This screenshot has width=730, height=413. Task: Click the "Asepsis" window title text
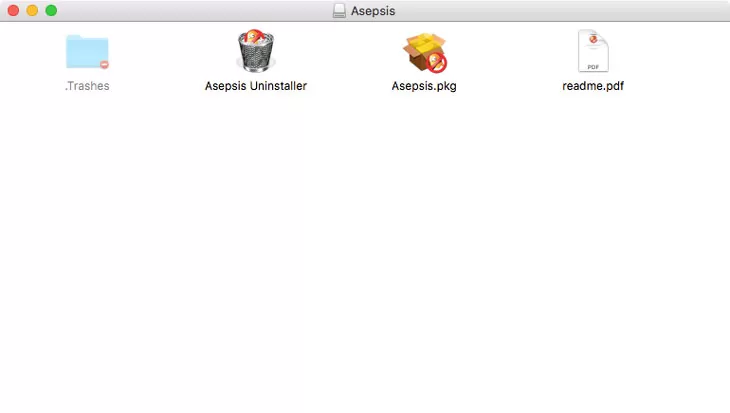373,11
